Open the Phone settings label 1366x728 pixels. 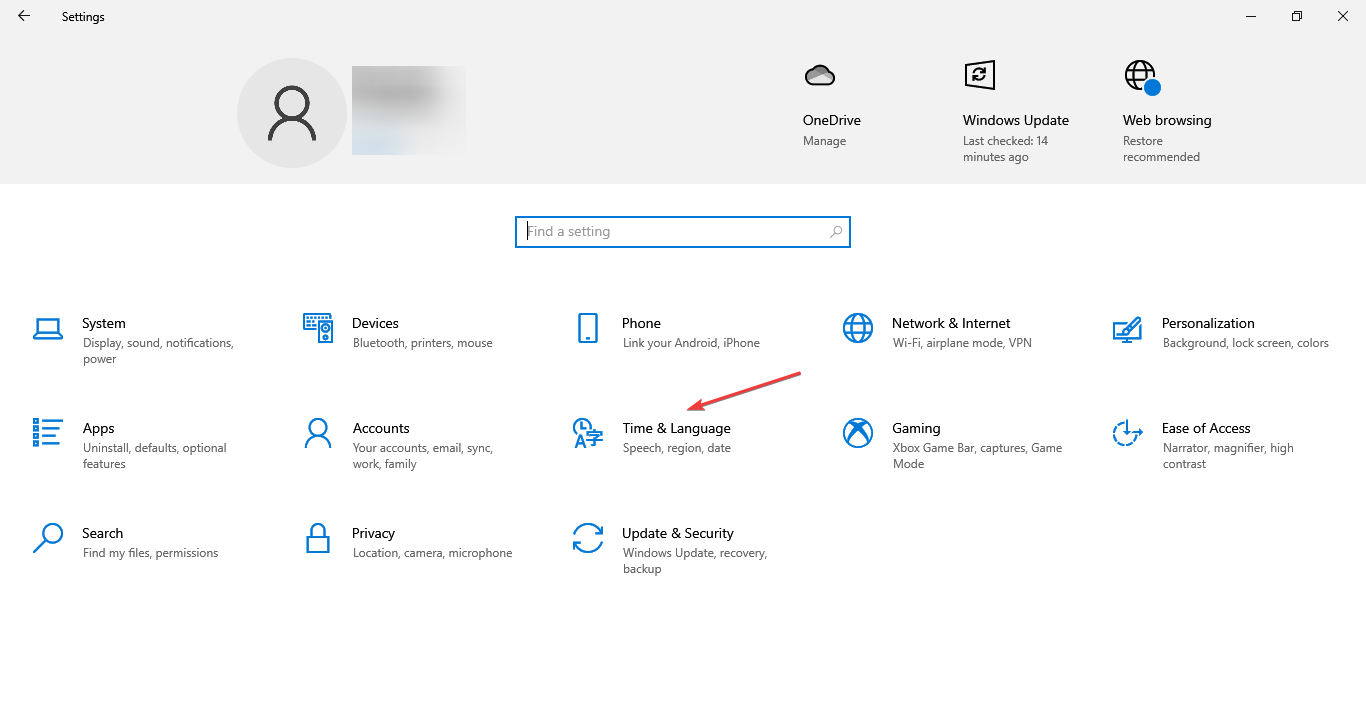[641, 323]
